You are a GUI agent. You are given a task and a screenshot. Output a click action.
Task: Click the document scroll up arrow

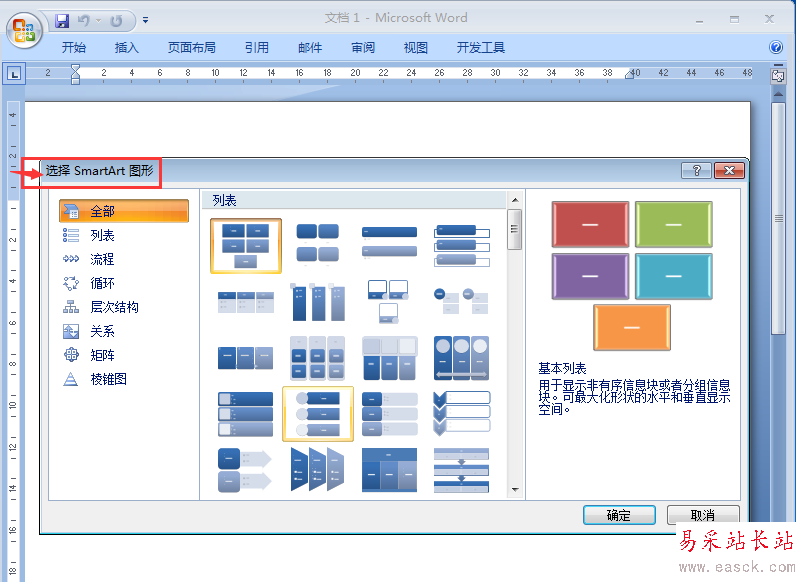pos(778,94)
